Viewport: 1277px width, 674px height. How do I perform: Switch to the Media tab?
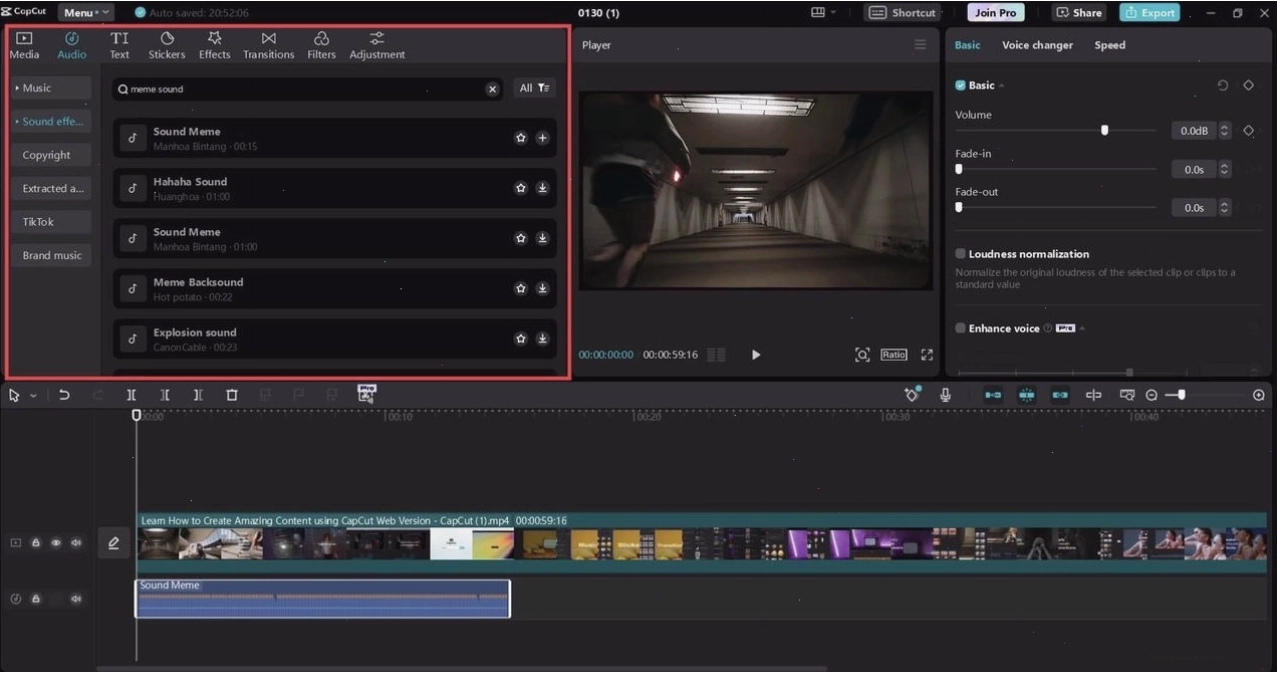tap(25, 46)
